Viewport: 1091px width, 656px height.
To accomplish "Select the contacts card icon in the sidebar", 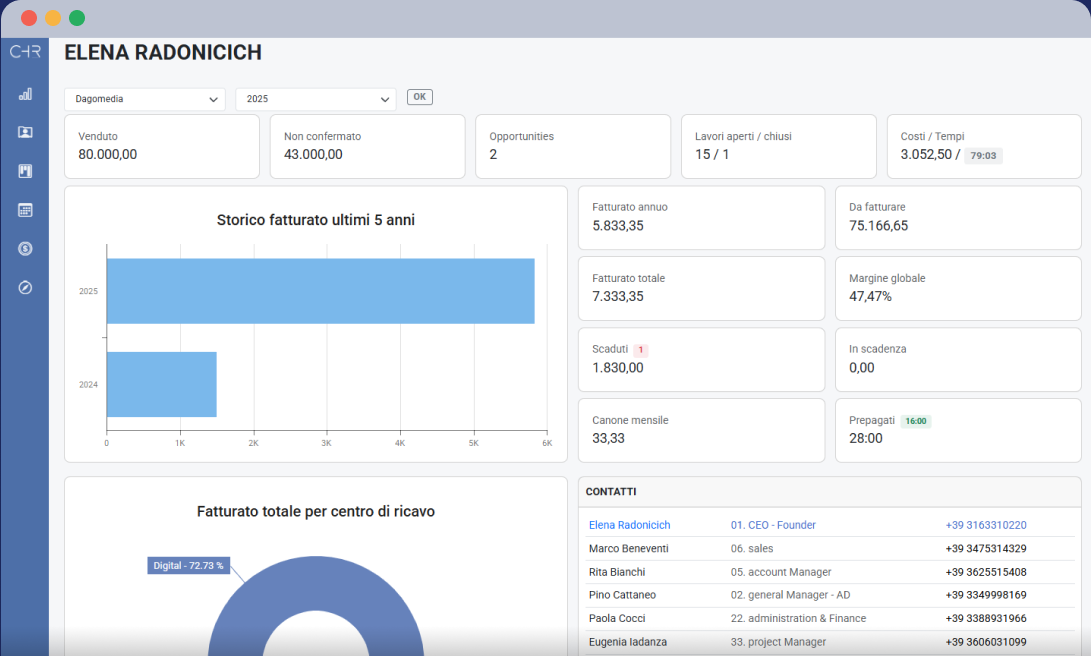I will pos(24,132).
